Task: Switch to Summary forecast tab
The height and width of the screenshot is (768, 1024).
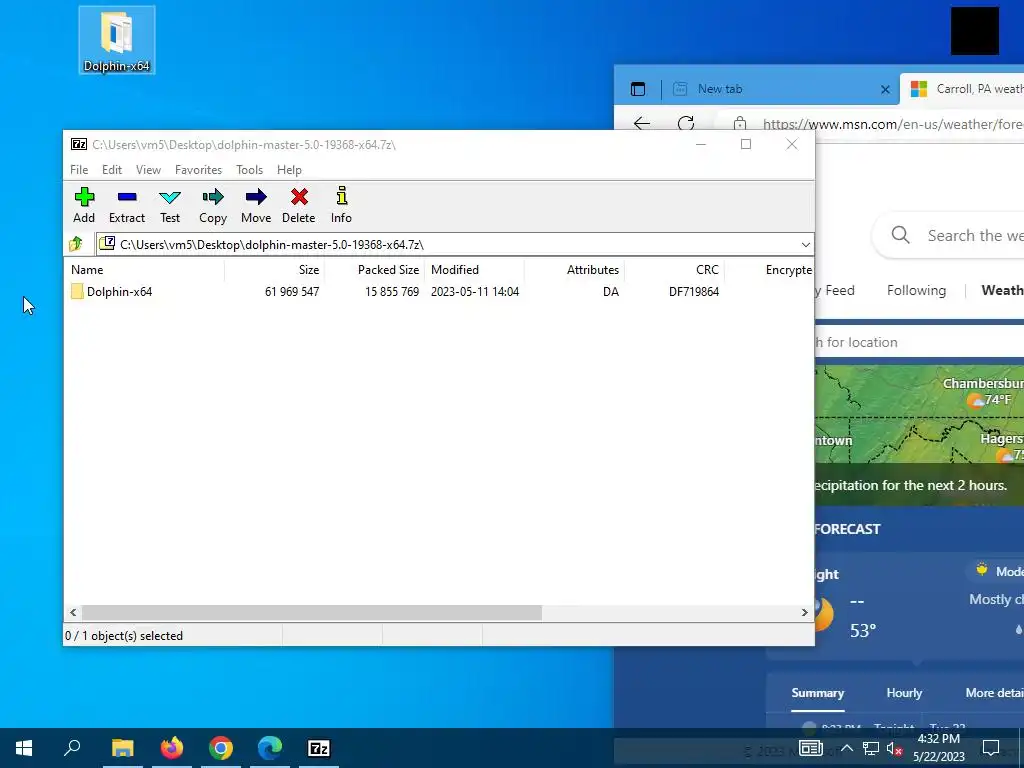Action: 818,693
